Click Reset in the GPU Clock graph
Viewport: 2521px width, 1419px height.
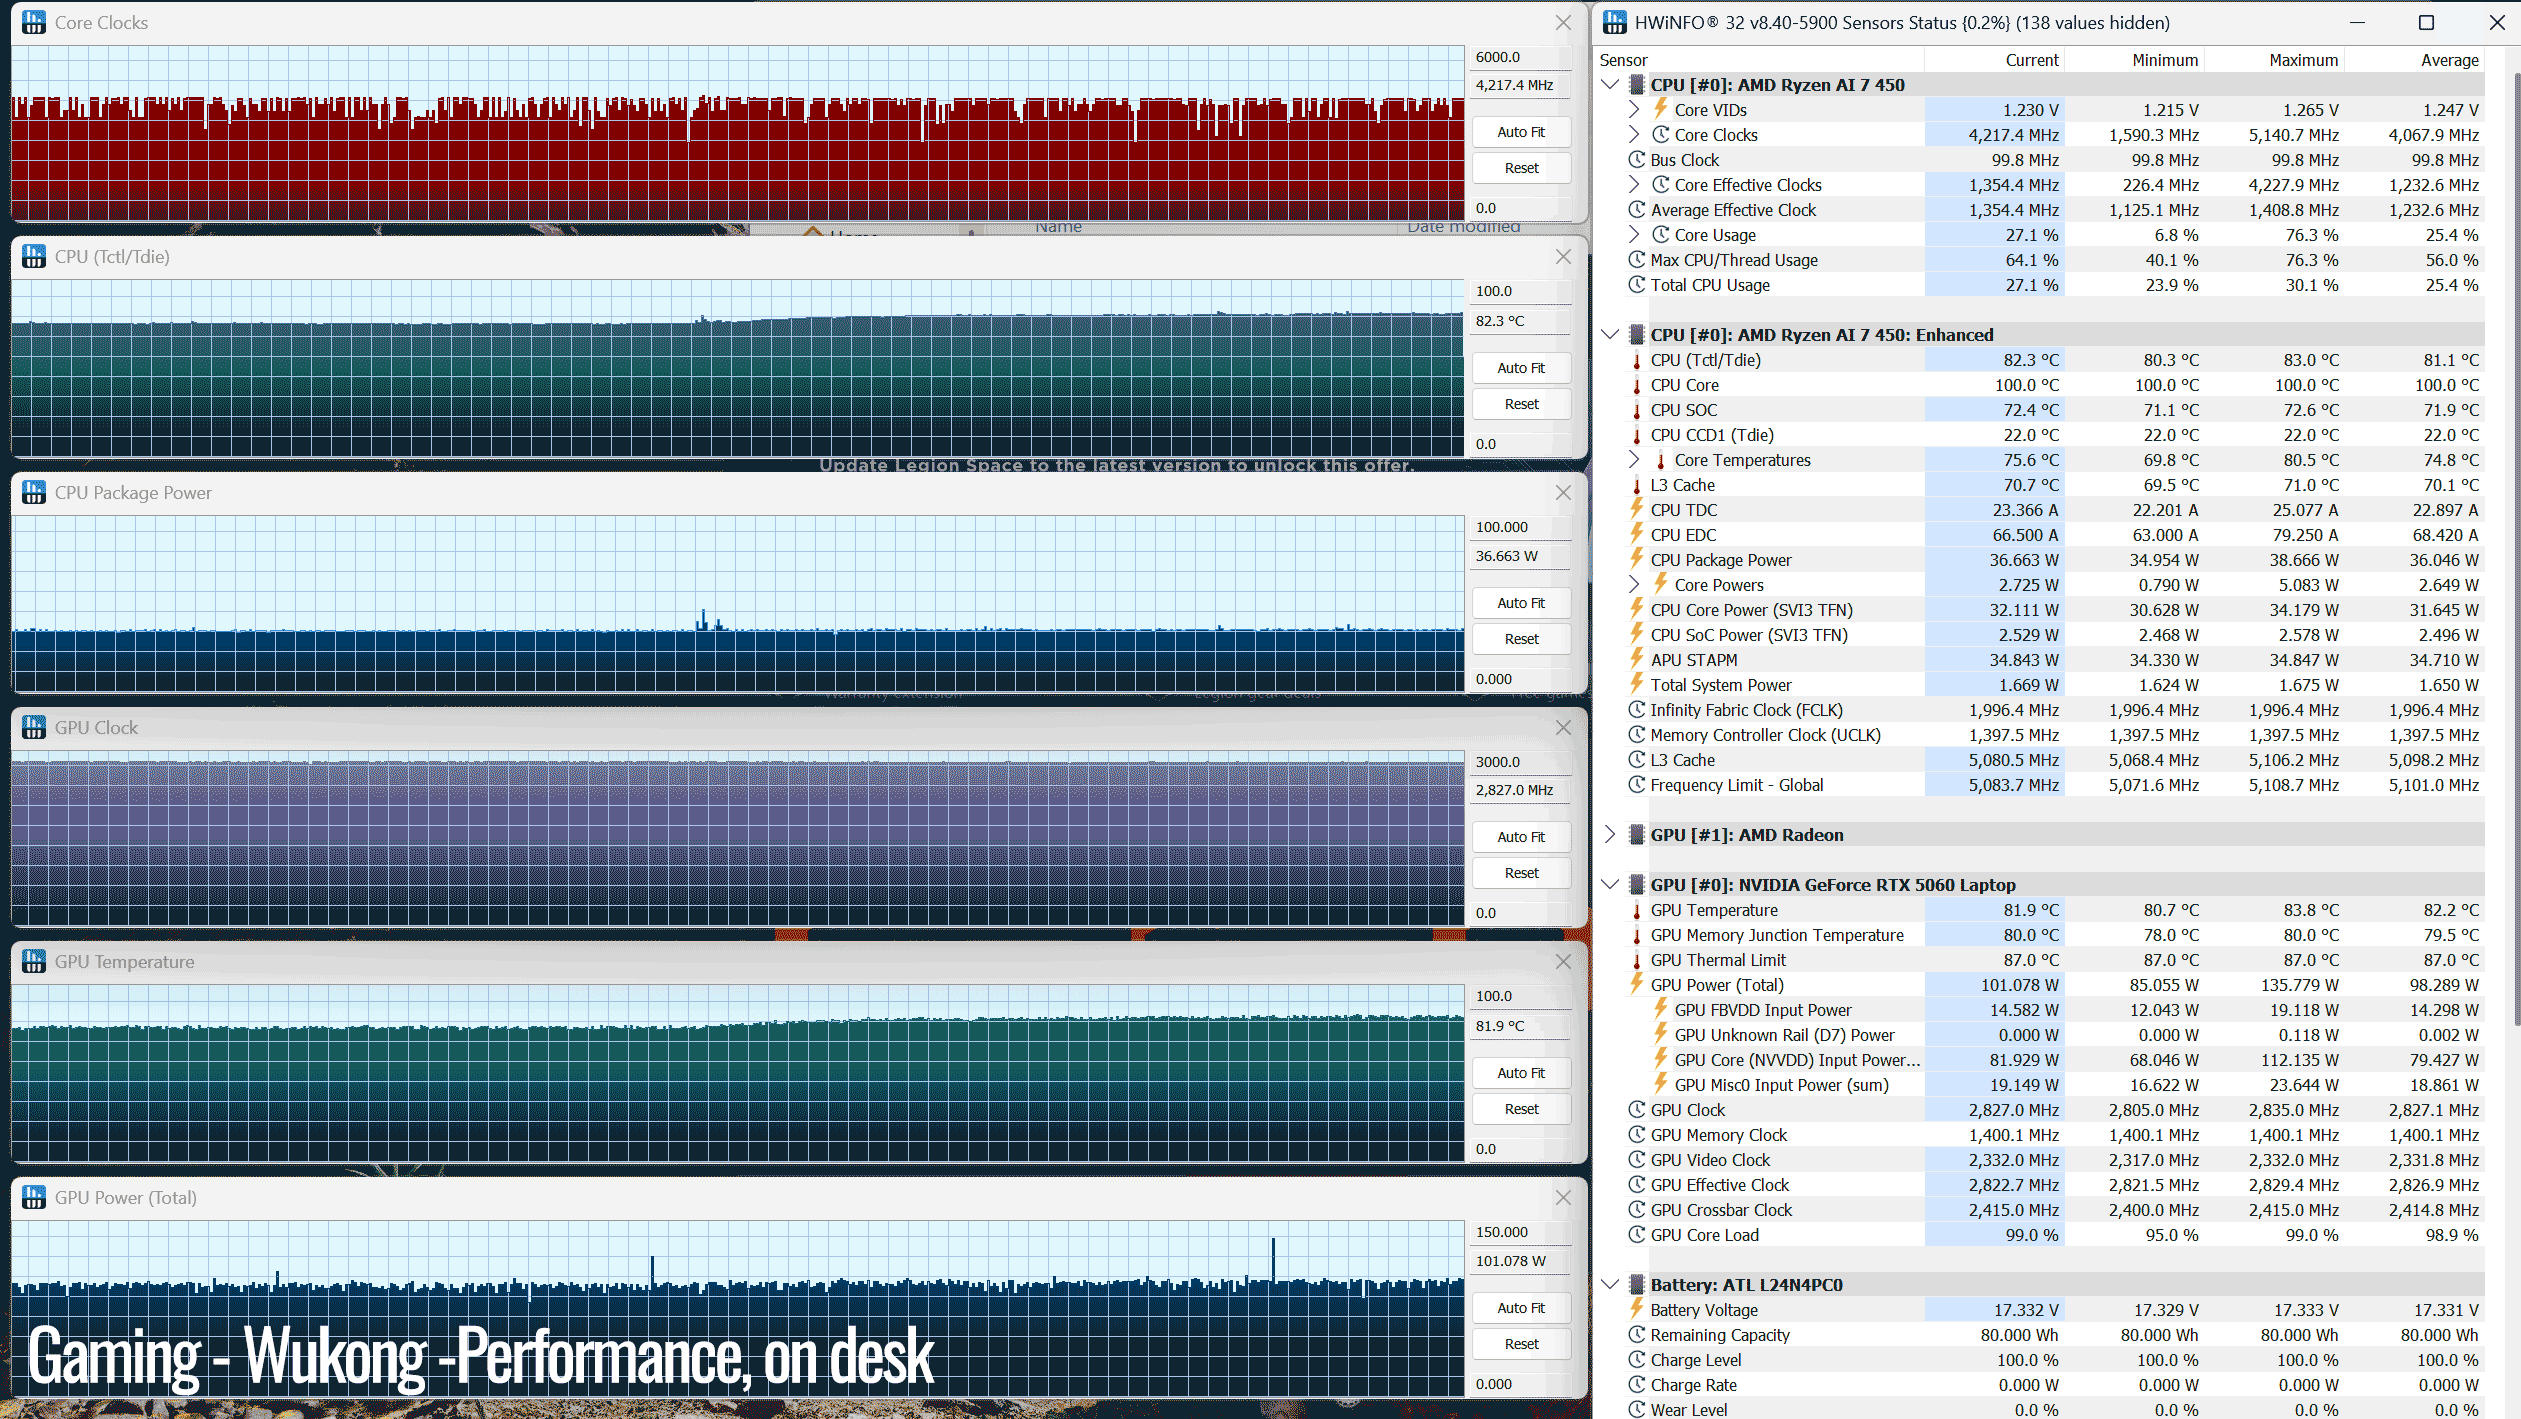click(x=1521, y=873)
